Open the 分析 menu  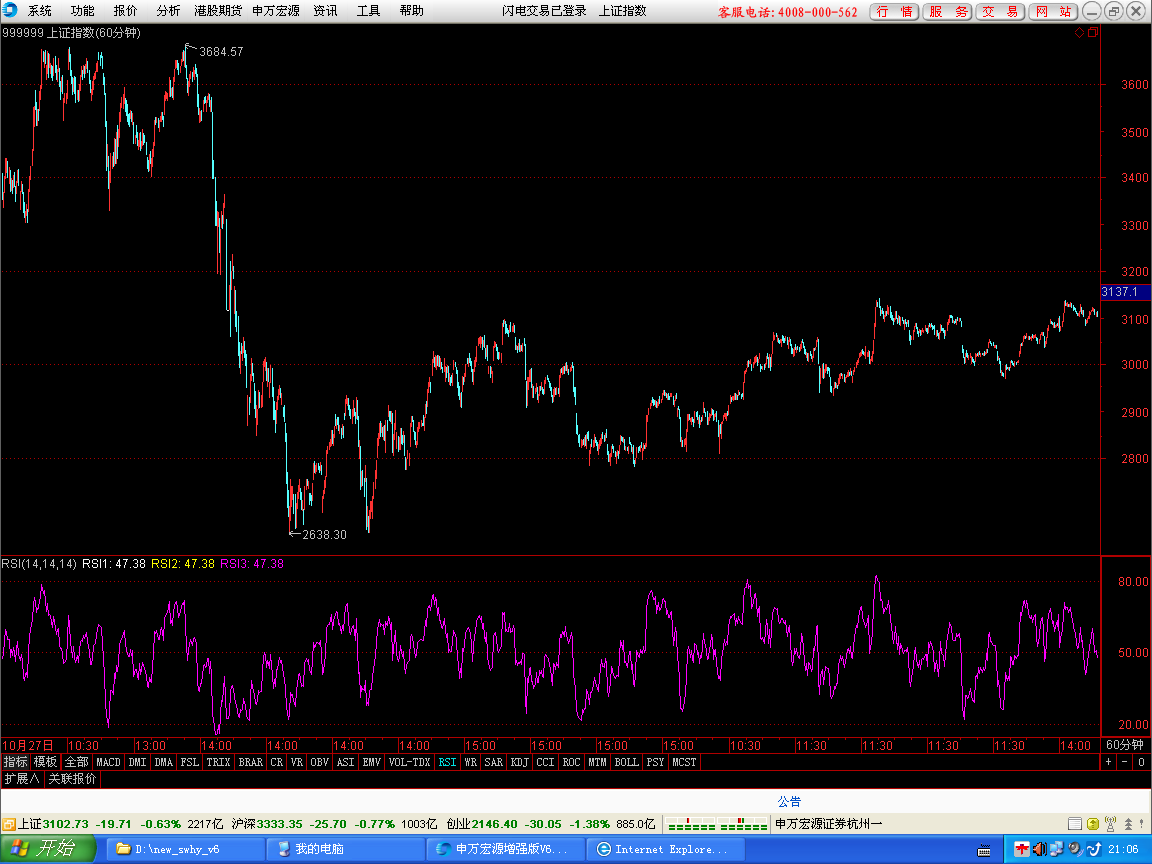(168, 11)
